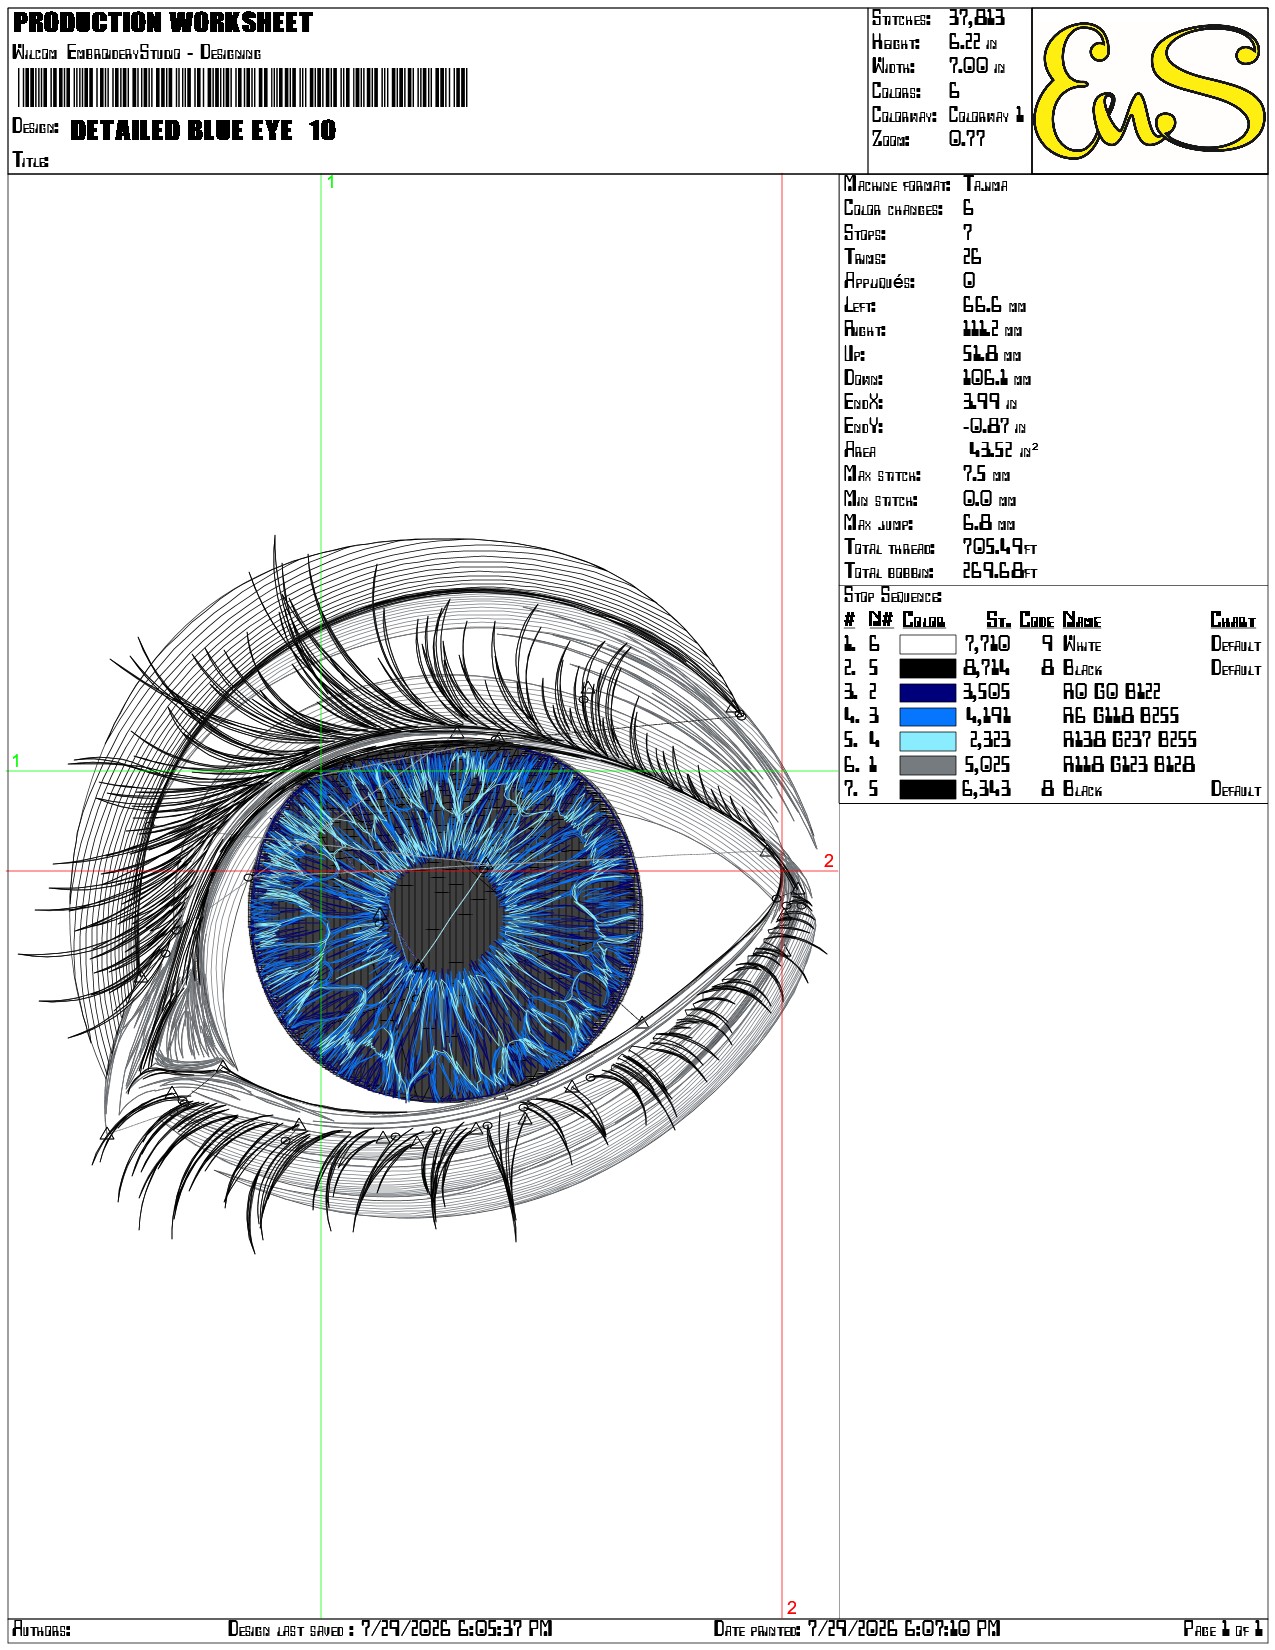
Task: Click the "Name" column header
Action: 1081,620
